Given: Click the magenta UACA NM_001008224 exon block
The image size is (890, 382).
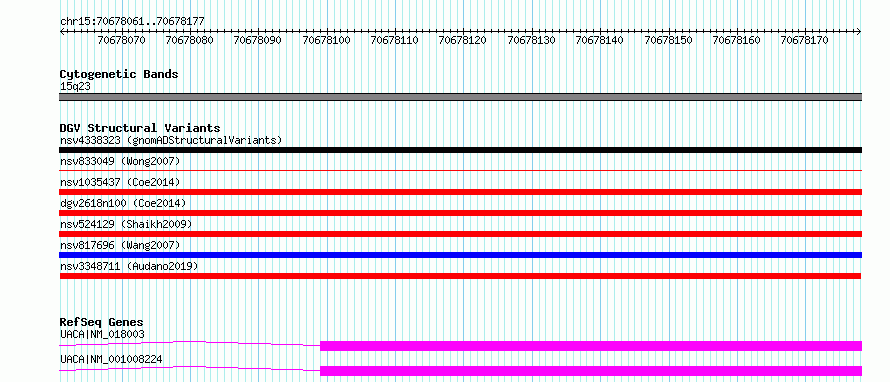Looking at the screenshot, I should (x=591, y=371).
